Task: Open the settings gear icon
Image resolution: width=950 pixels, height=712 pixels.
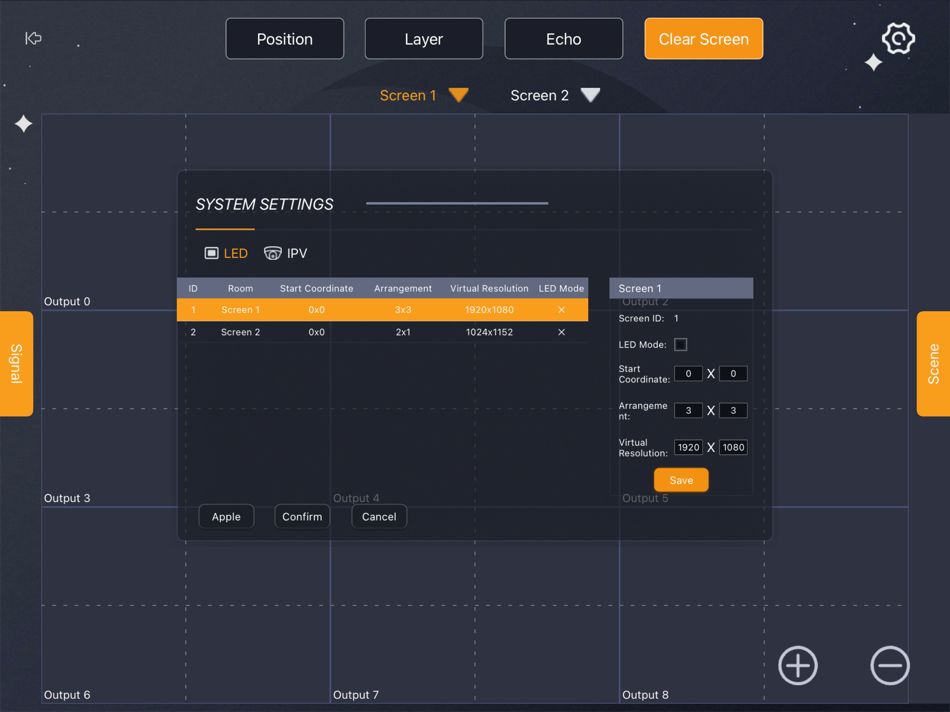Action: click(x=898, y=39)
